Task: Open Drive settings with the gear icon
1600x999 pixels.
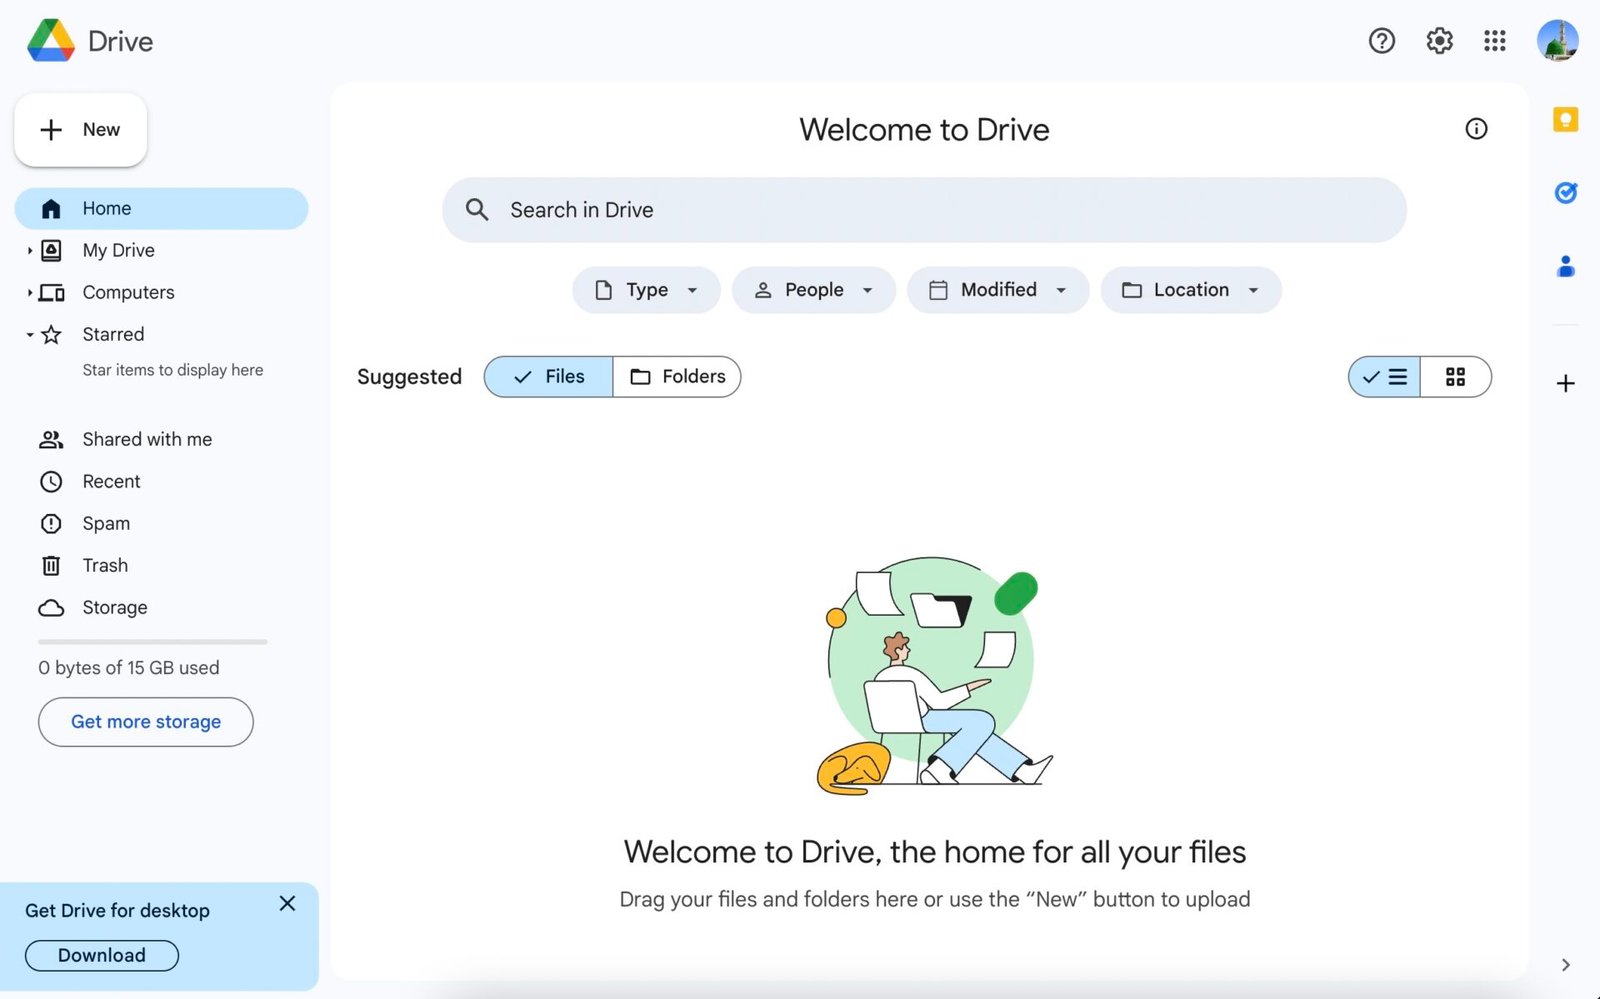Action: (x=1439, y=40)
